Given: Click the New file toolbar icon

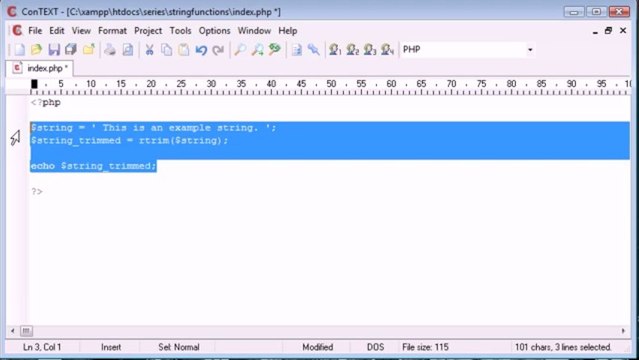Looking at the screenshot, I should pos(19,50).
